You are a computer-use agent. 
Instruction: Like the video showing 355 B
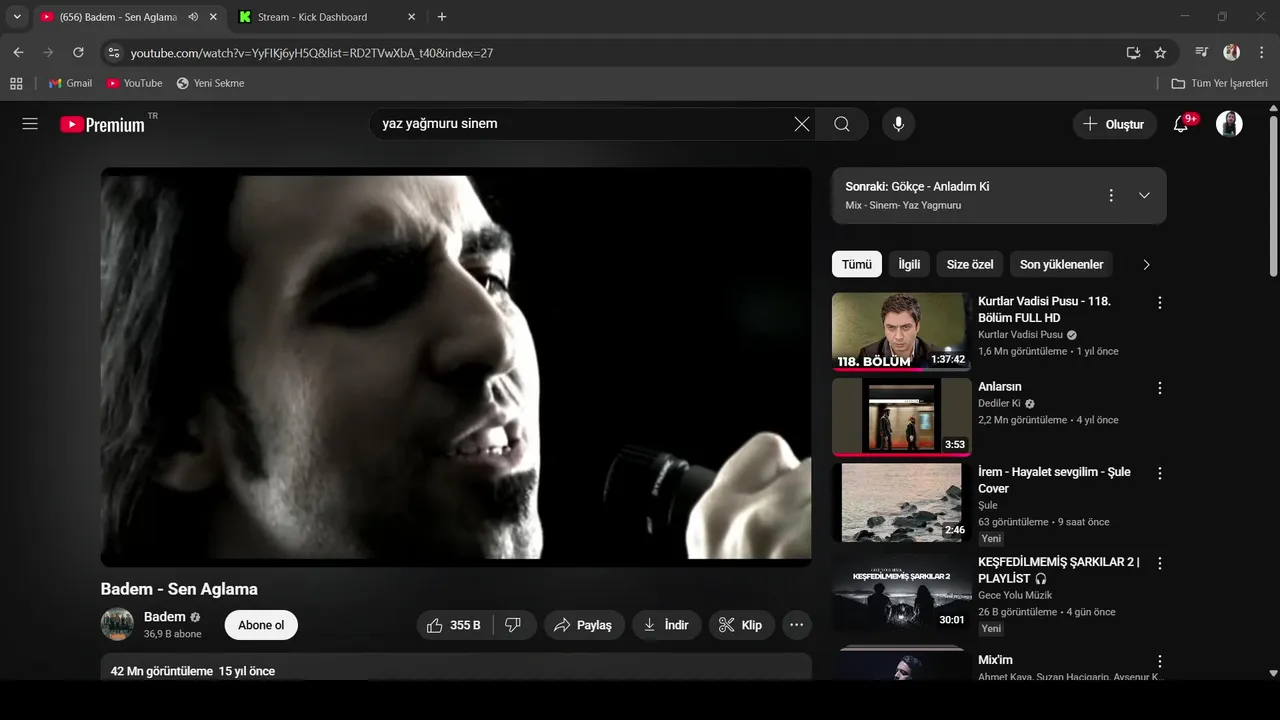coord(455,625)
